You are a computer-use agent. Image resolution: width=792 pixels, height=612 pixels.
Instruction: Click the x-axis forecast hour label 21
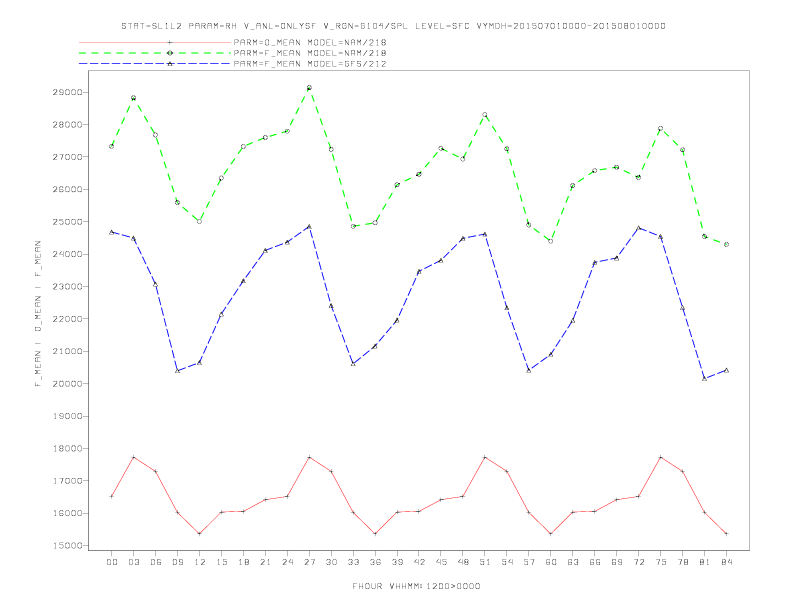pyautogui.click(x=265, y=562)
